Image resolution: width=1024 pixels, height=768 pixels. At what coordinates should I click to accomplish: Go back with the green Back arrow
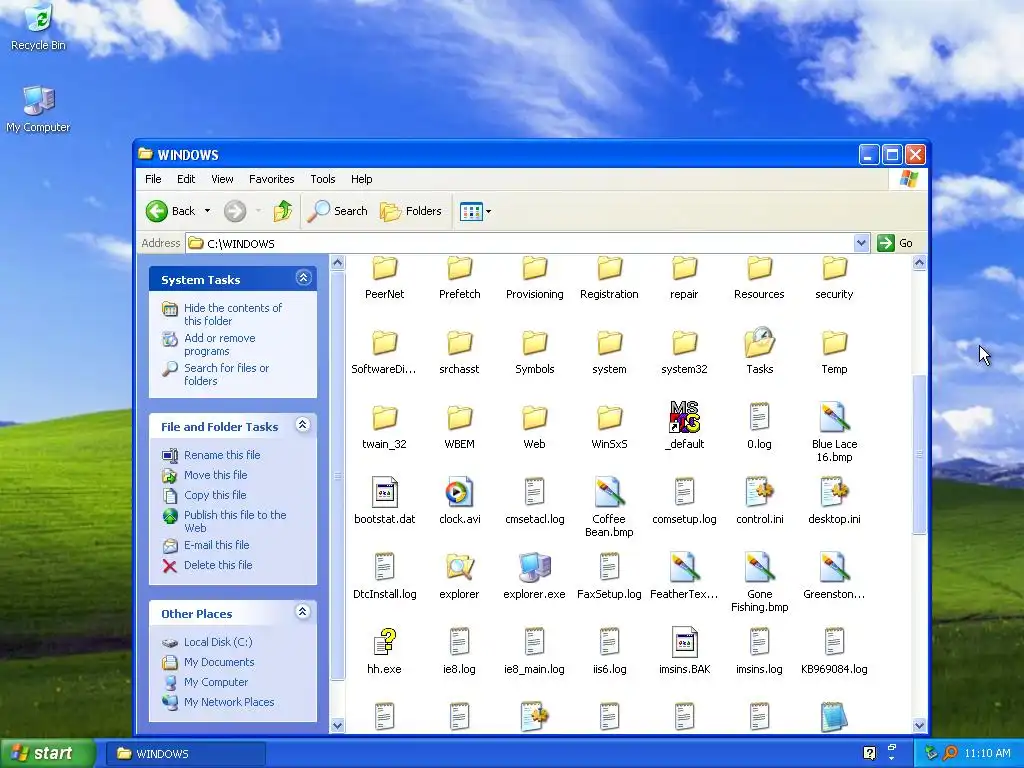[x=170, y=211]
